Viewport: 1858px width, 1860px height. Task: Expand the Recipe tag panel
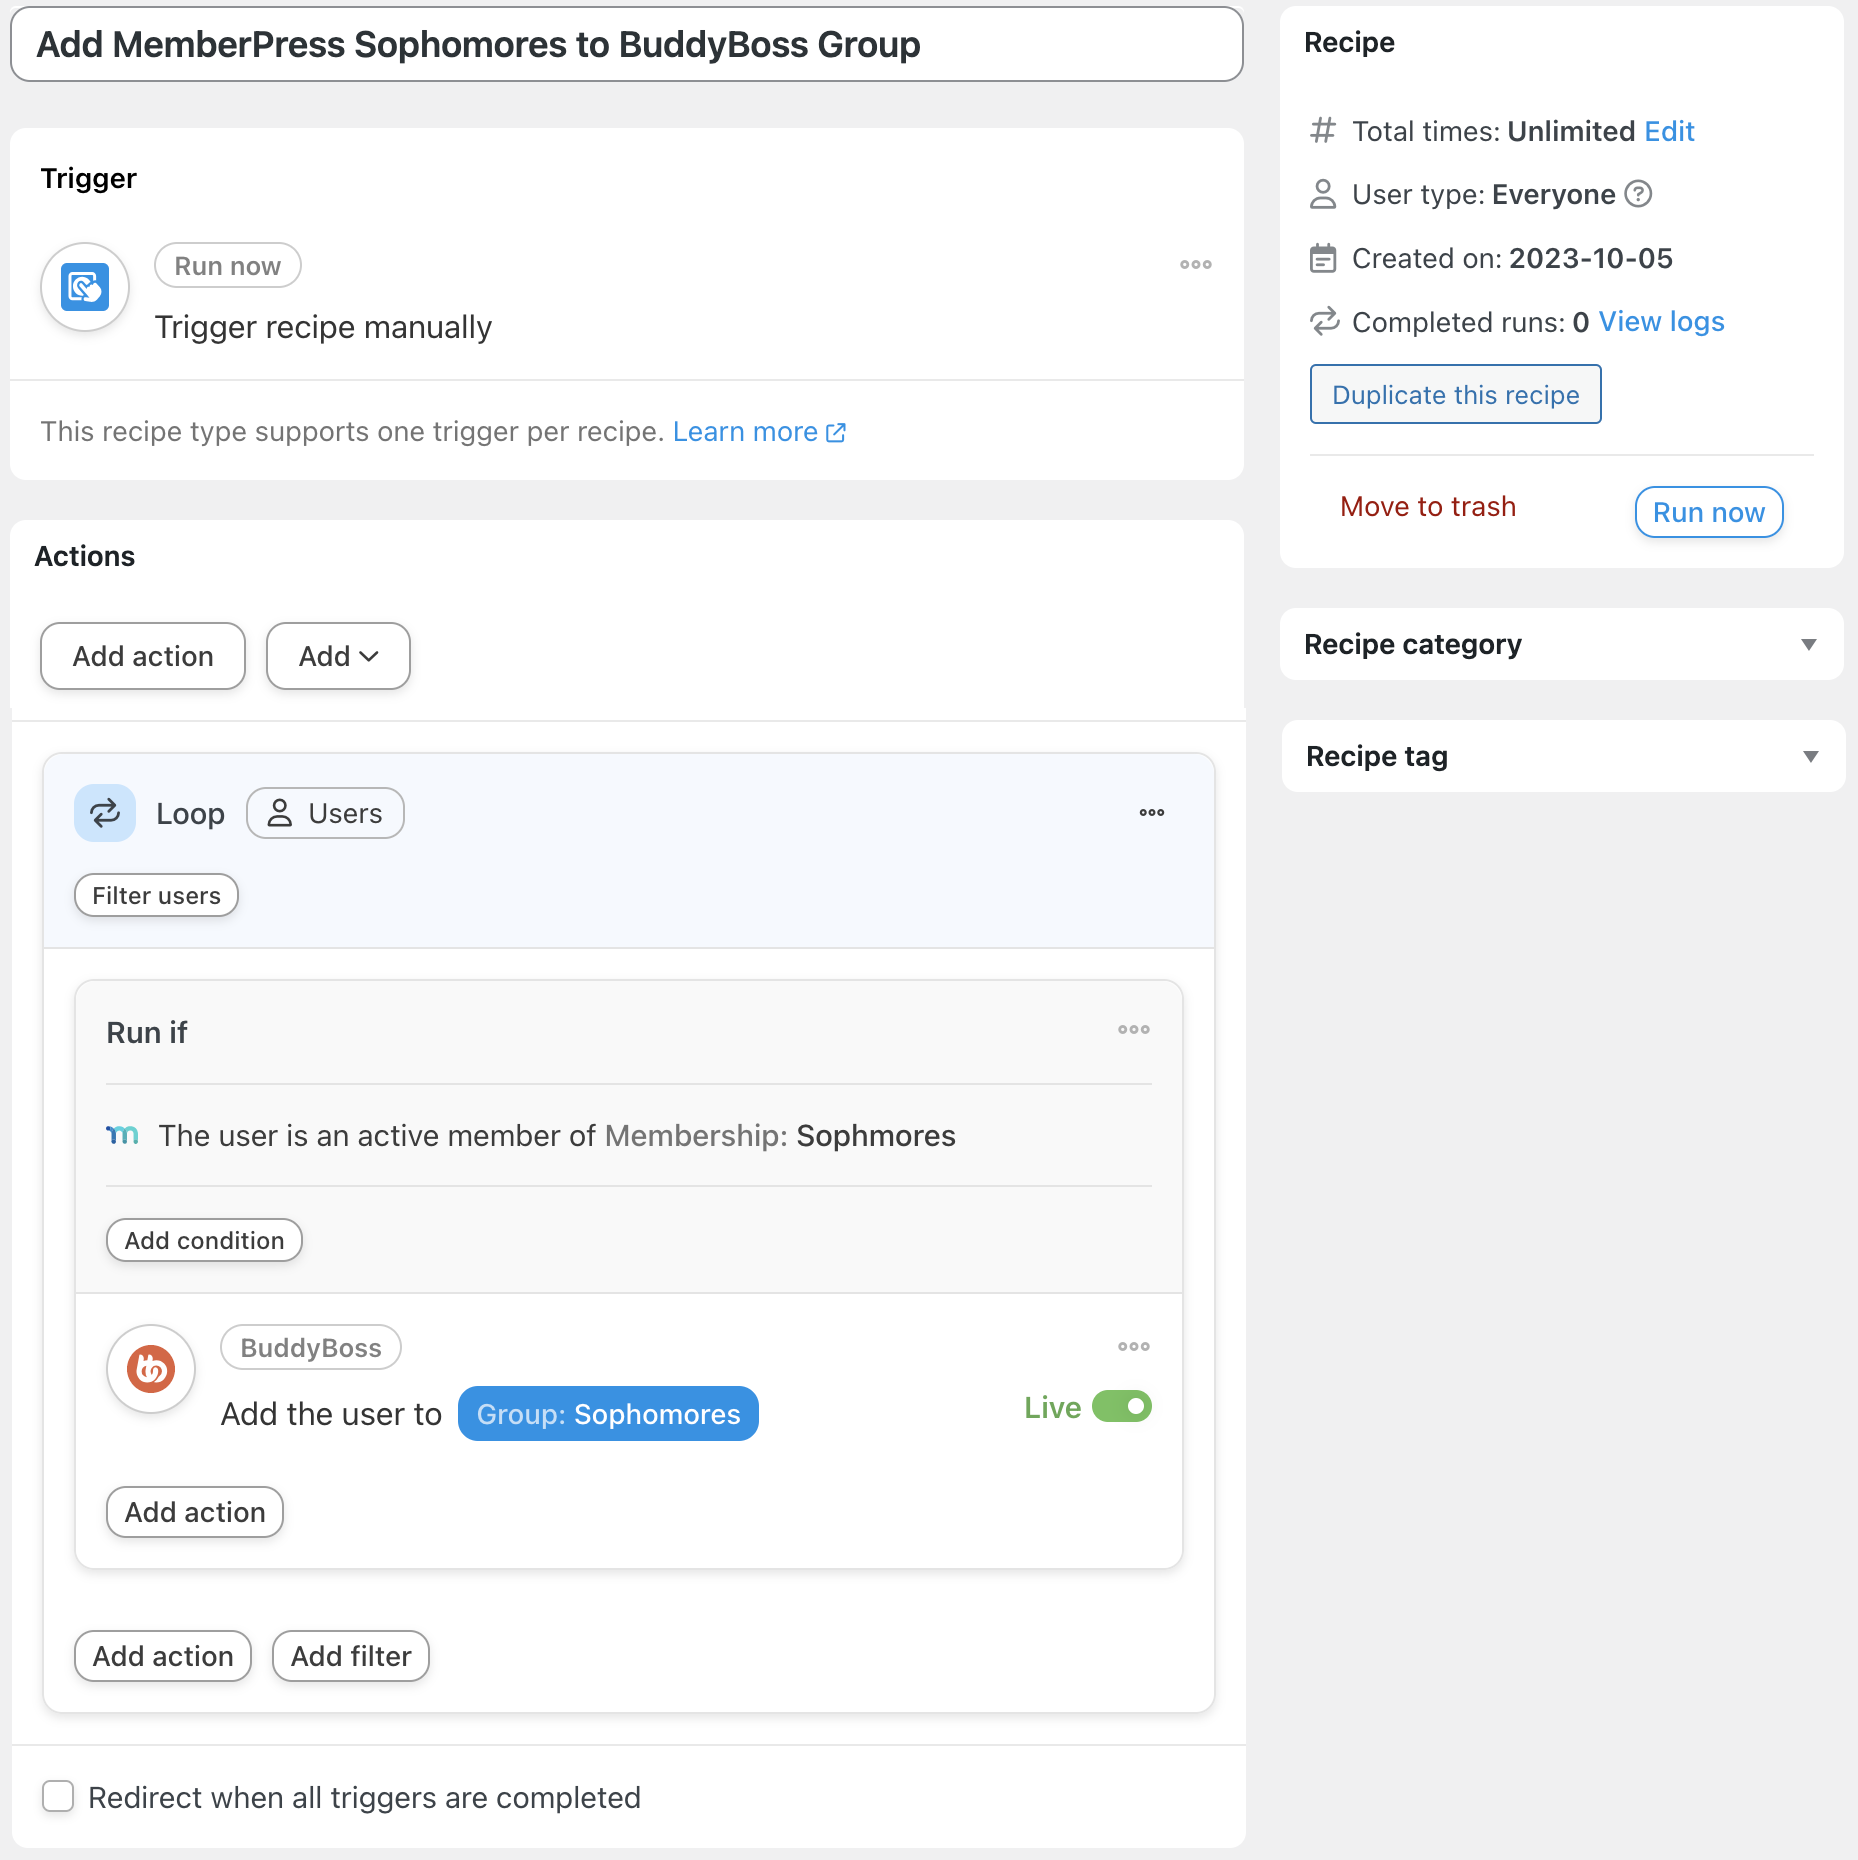pyautogui.click(x=1562, y=756)
